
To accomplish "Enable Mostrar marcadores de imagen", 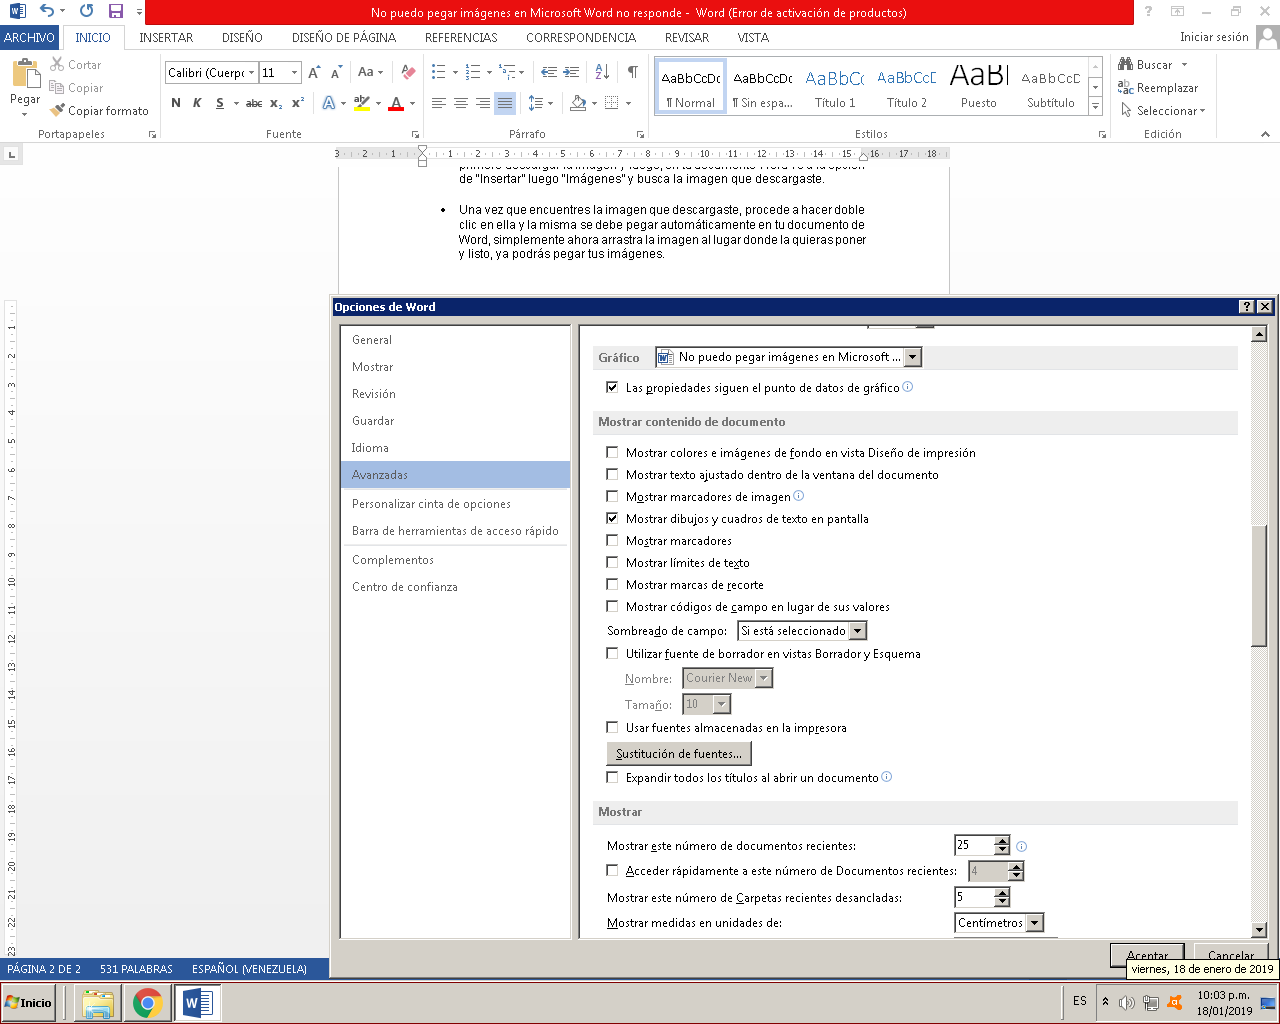I will click(612, 496).
